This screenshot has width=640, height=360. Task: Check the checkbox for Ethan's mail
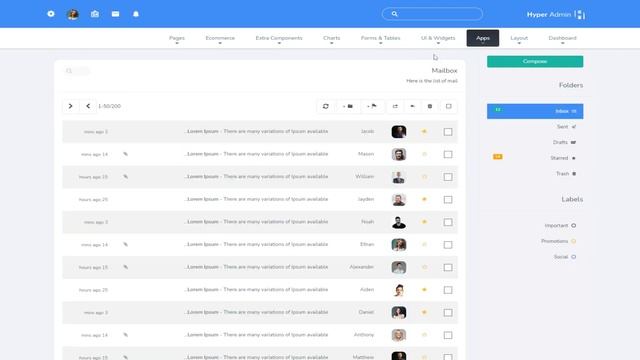(448, 244)
